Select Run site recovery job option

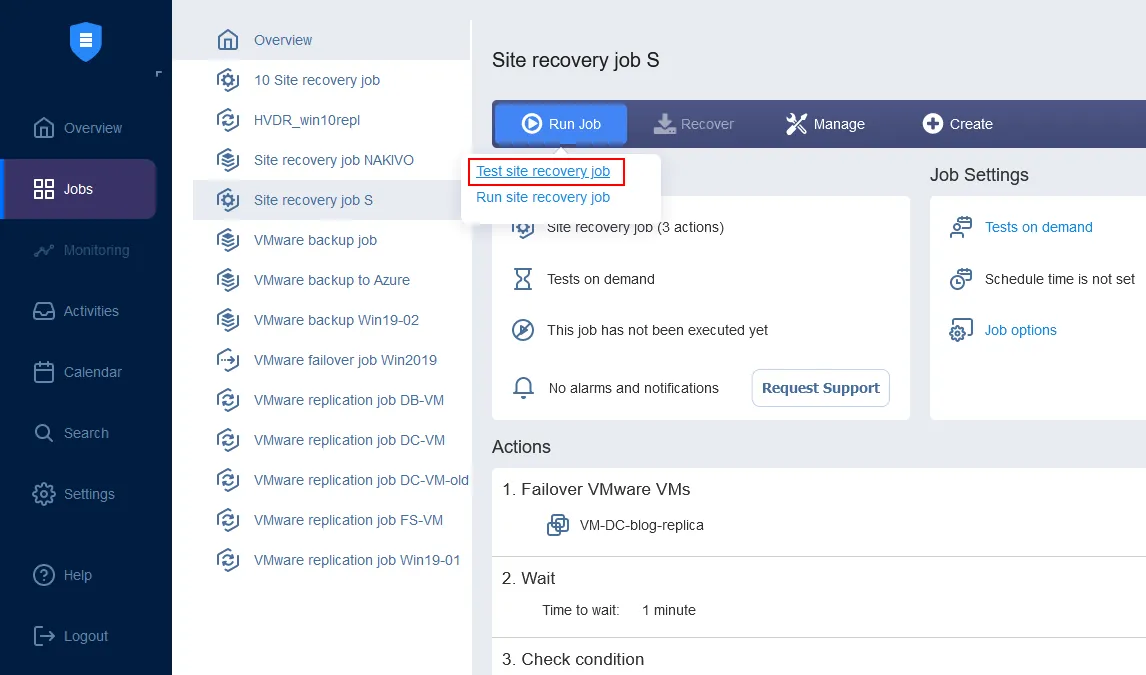coord(543,197)
